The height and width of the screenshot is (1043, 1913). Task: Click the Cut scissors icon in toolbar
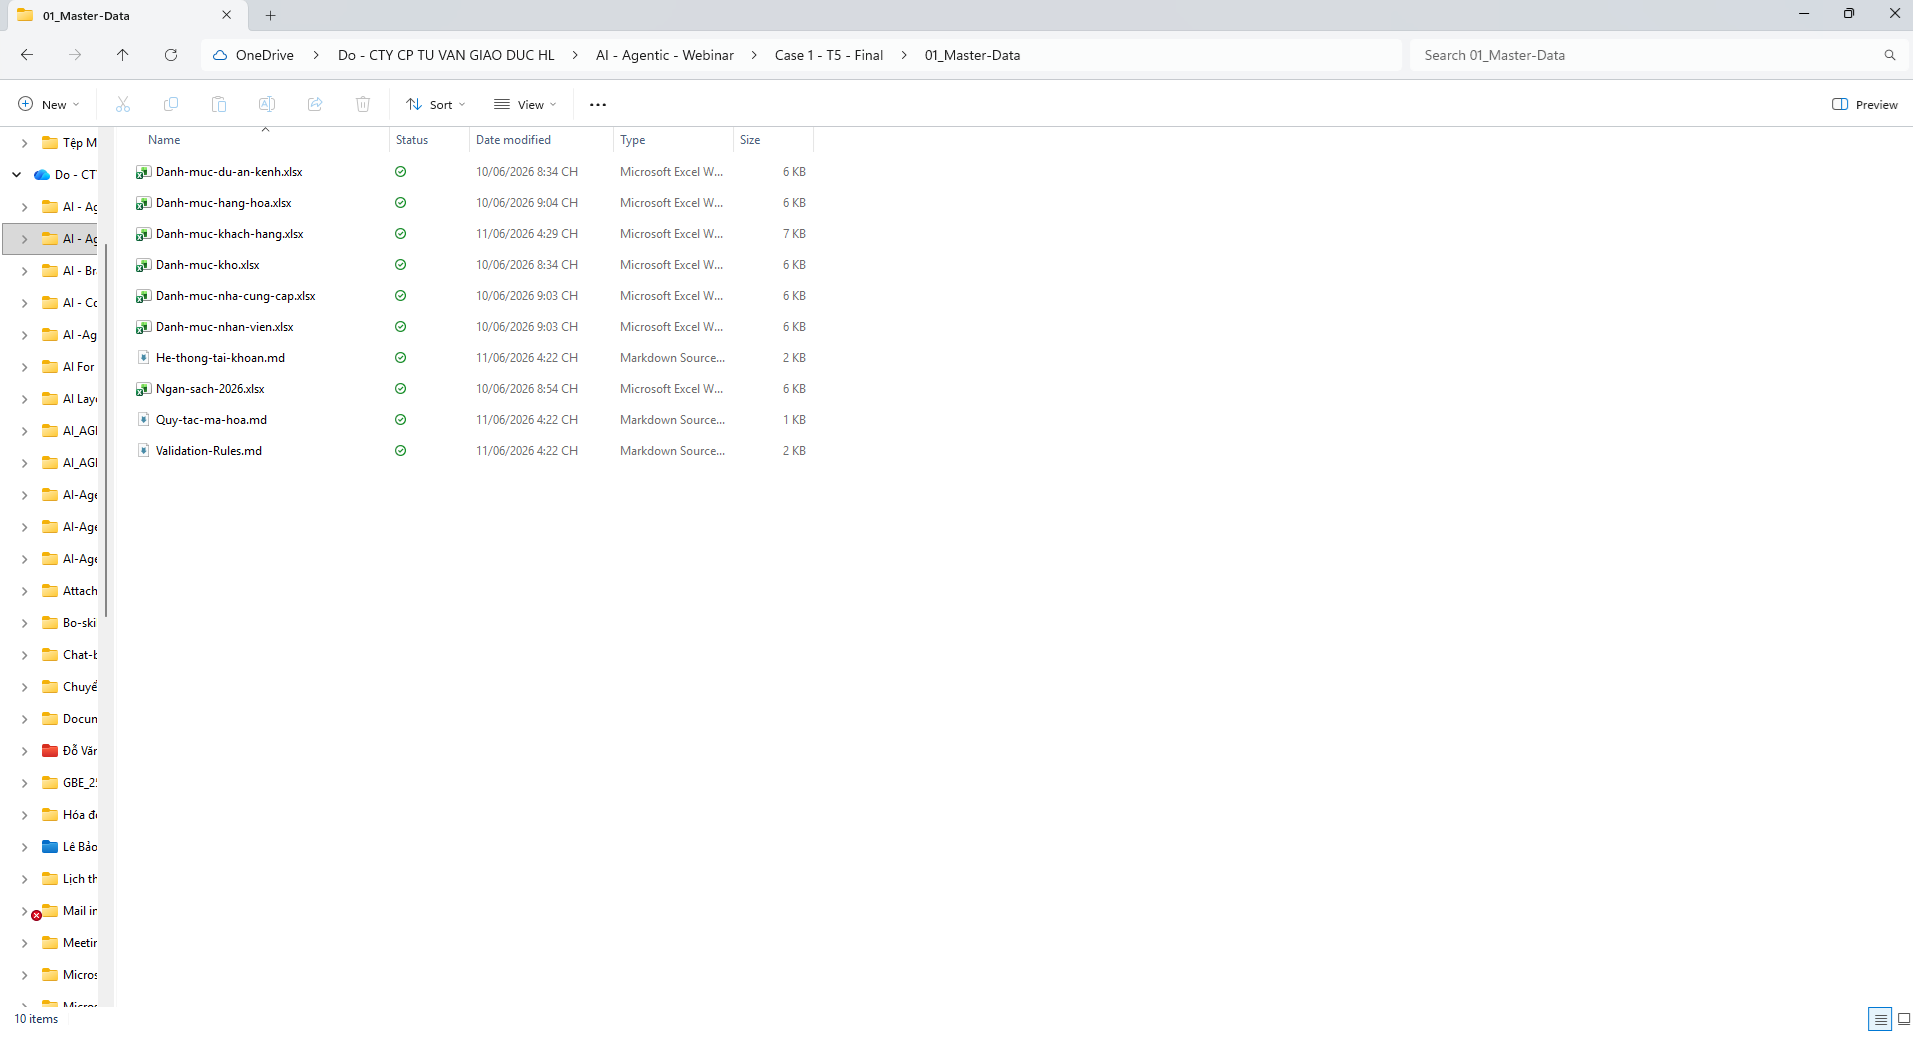pyautogui.click(x=123, y=104)
